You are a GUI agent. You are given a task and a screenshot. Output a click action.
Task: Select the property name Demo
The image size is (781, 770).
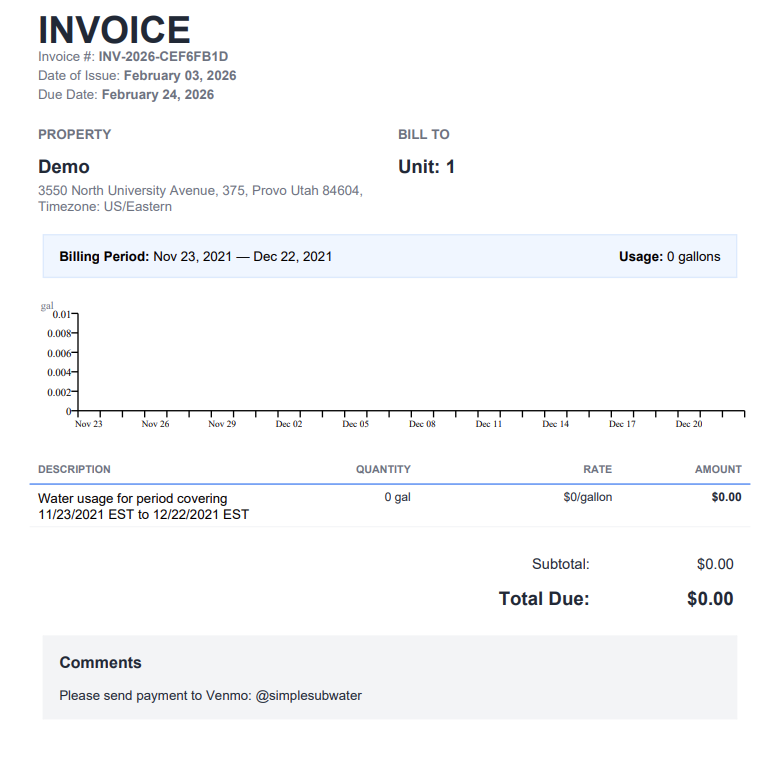pos(64,167)
